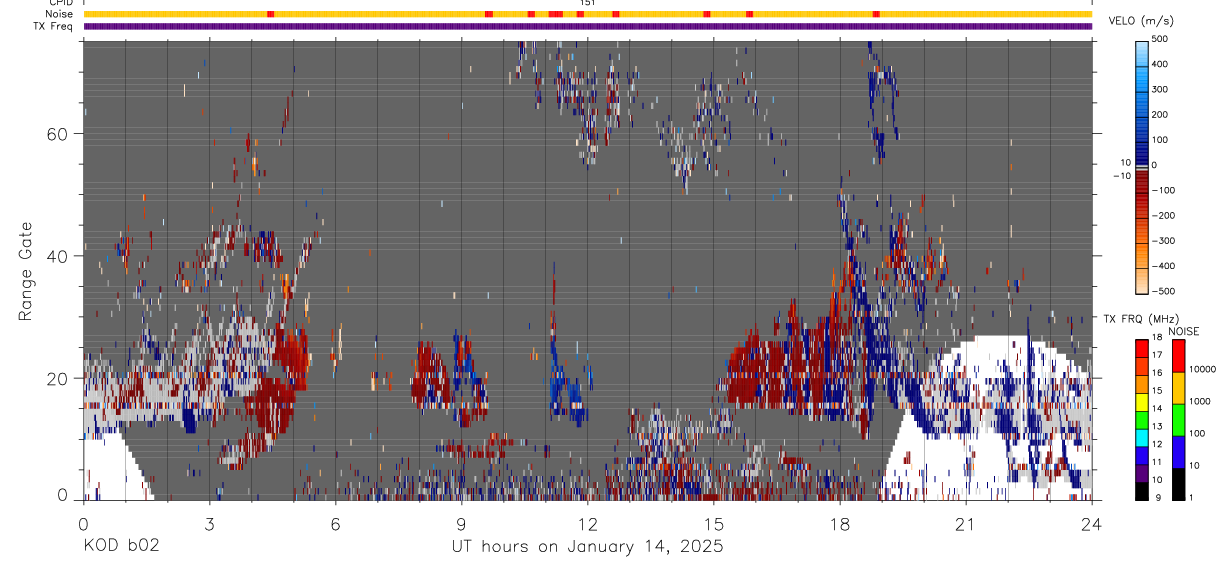Click the 3 tick label on the UT hours axis
The width and height of the screenshot is (1228, 567).
pyautogui.click(x=209, y=523)
